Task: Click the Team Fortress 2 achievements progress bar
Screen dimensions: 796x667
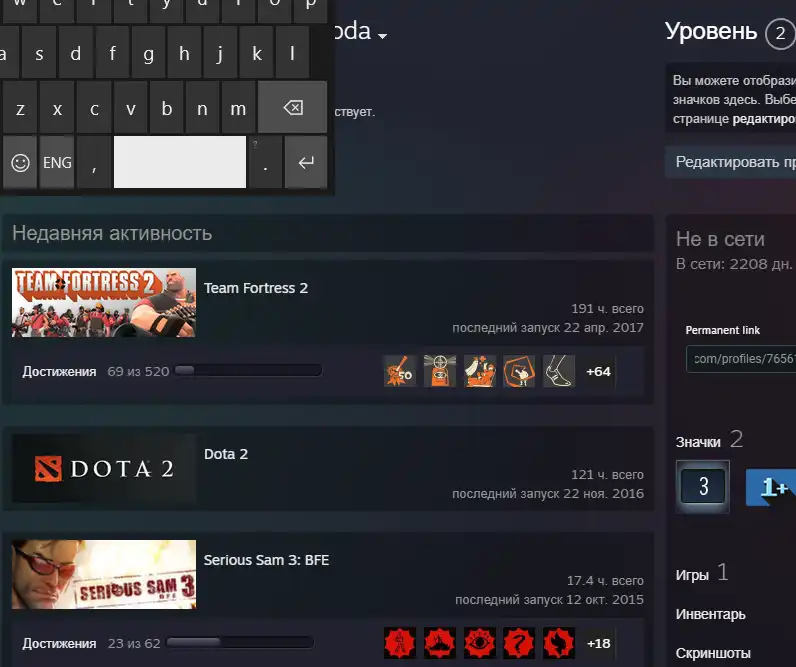Action: pyautogui.click(x=248, y=371)
